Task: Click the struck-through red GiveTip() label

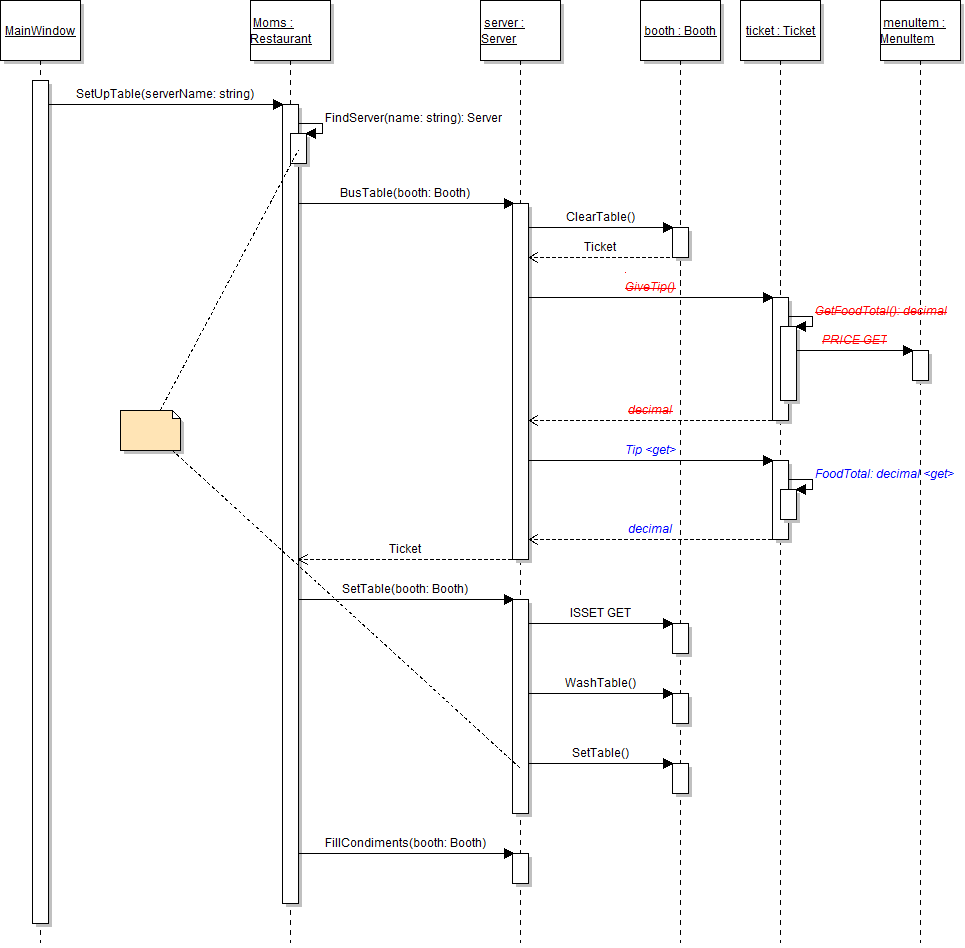Action: click(x=650, y=287)
